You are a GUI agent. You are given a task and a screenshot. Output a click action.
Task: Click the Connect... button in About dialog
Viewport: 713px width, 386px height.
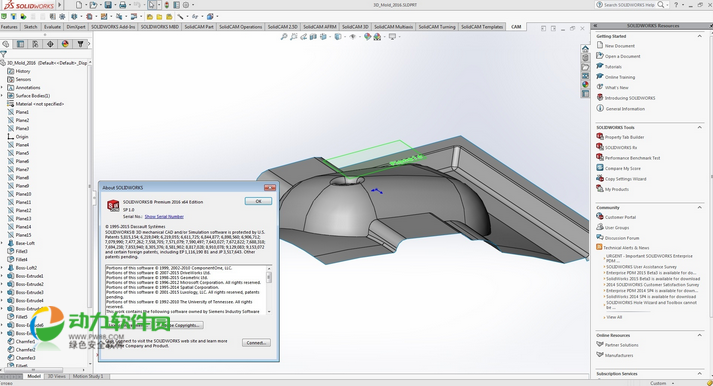[256, 343]
